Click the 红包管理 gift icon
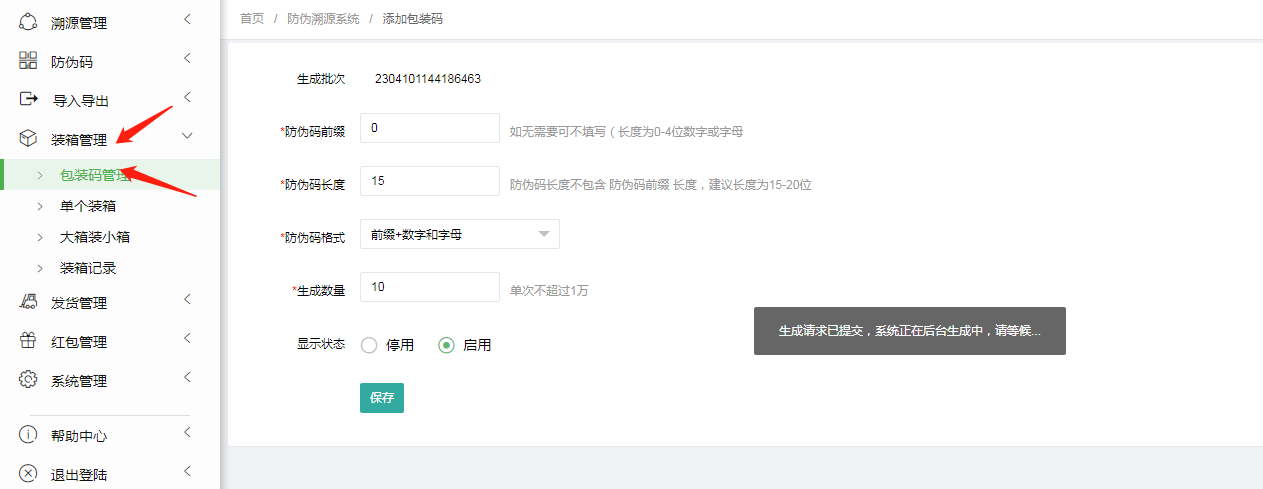 point(28,341)
